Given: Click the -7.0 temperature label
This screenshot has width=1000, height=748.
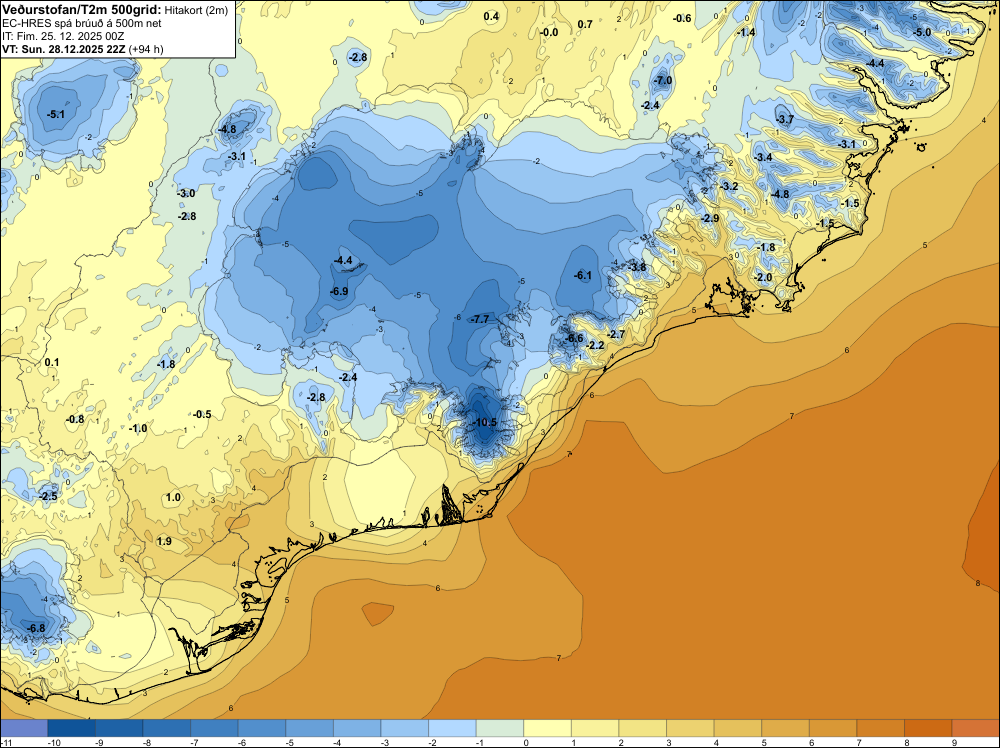Looking at the screenshot, I should tap(663, 80).
